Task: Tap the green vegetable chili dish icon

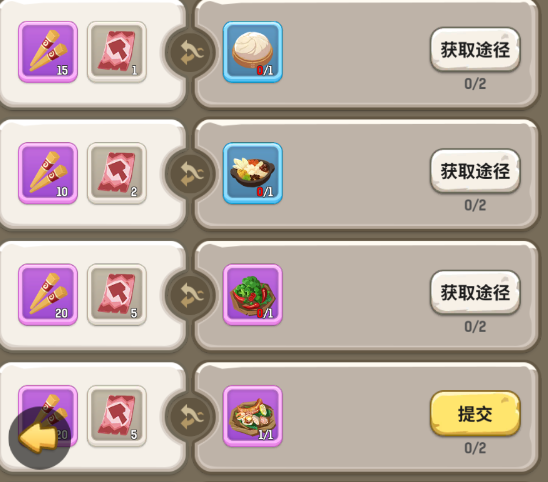Action: pyautogui.click(x=253, y=294)
